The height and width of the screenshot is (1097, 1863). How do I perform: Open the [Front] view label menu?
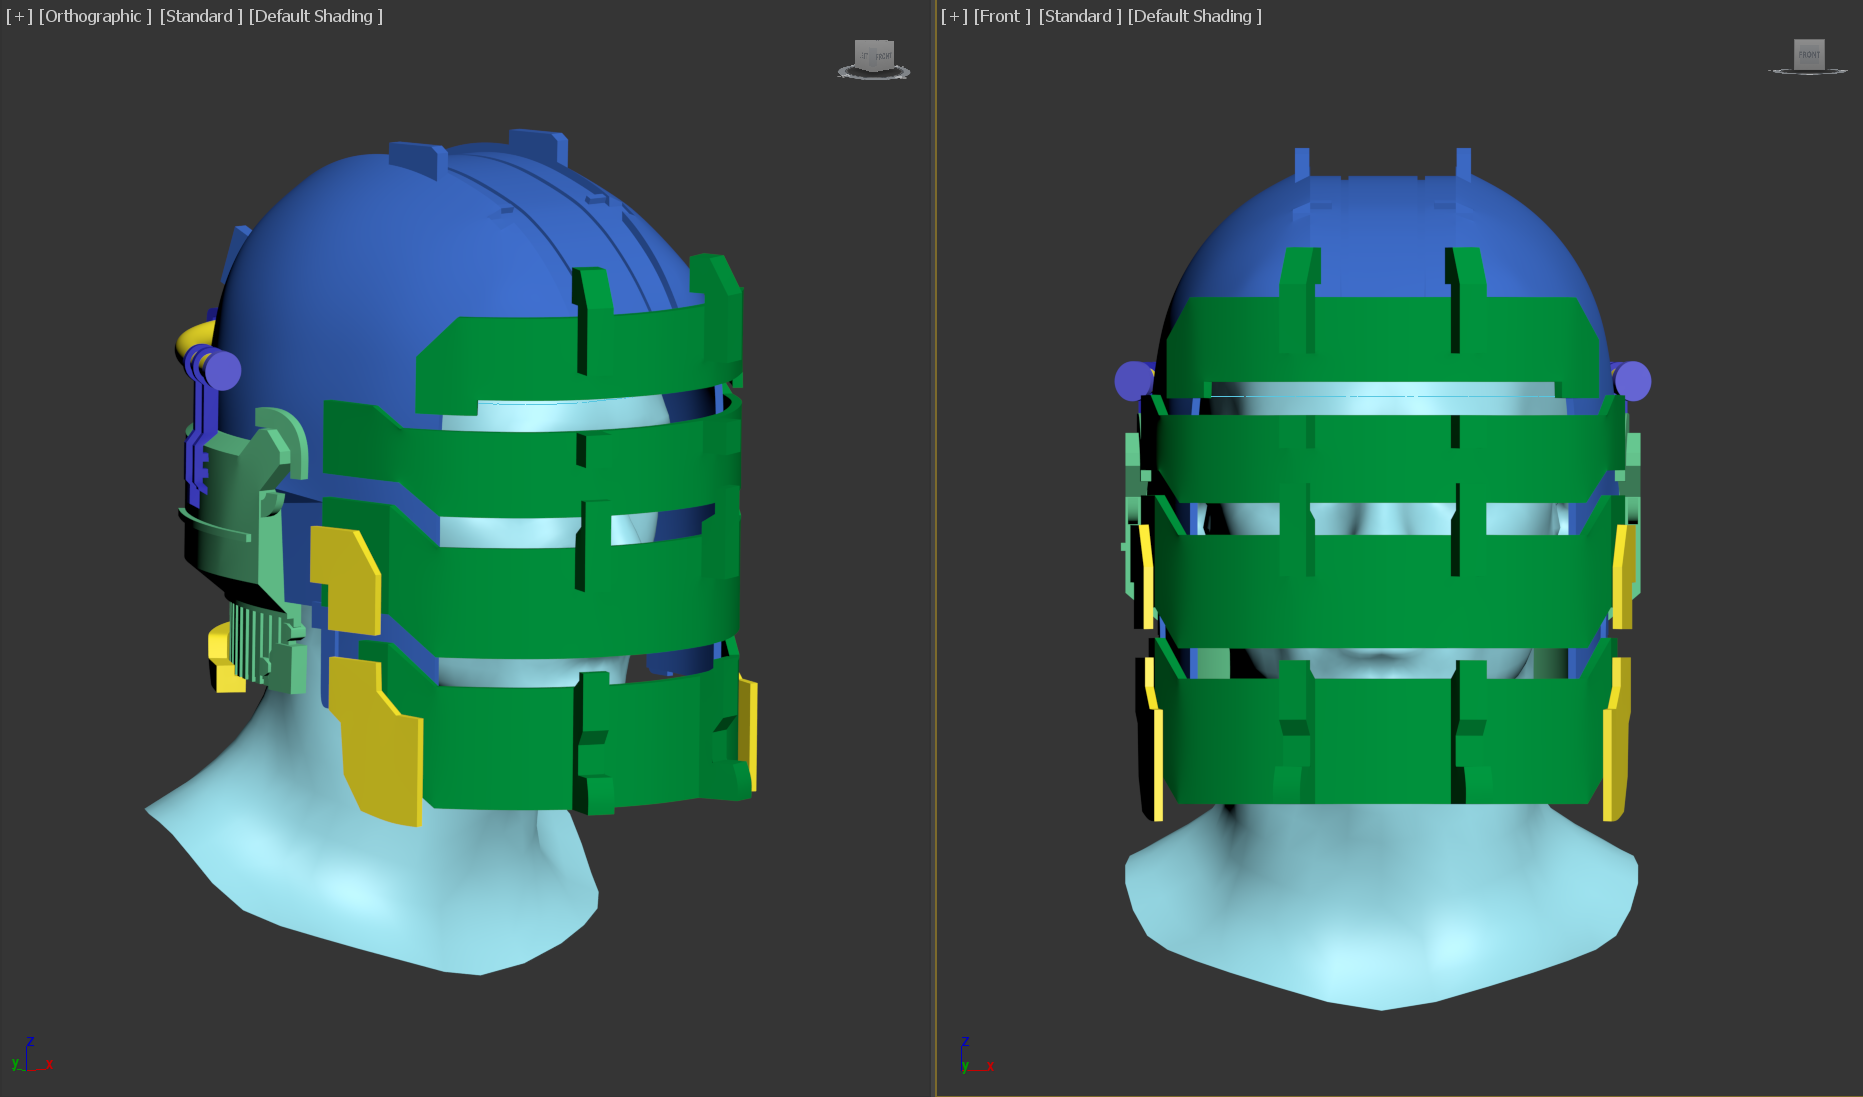pyautogui.click(x=1002, y=16)
